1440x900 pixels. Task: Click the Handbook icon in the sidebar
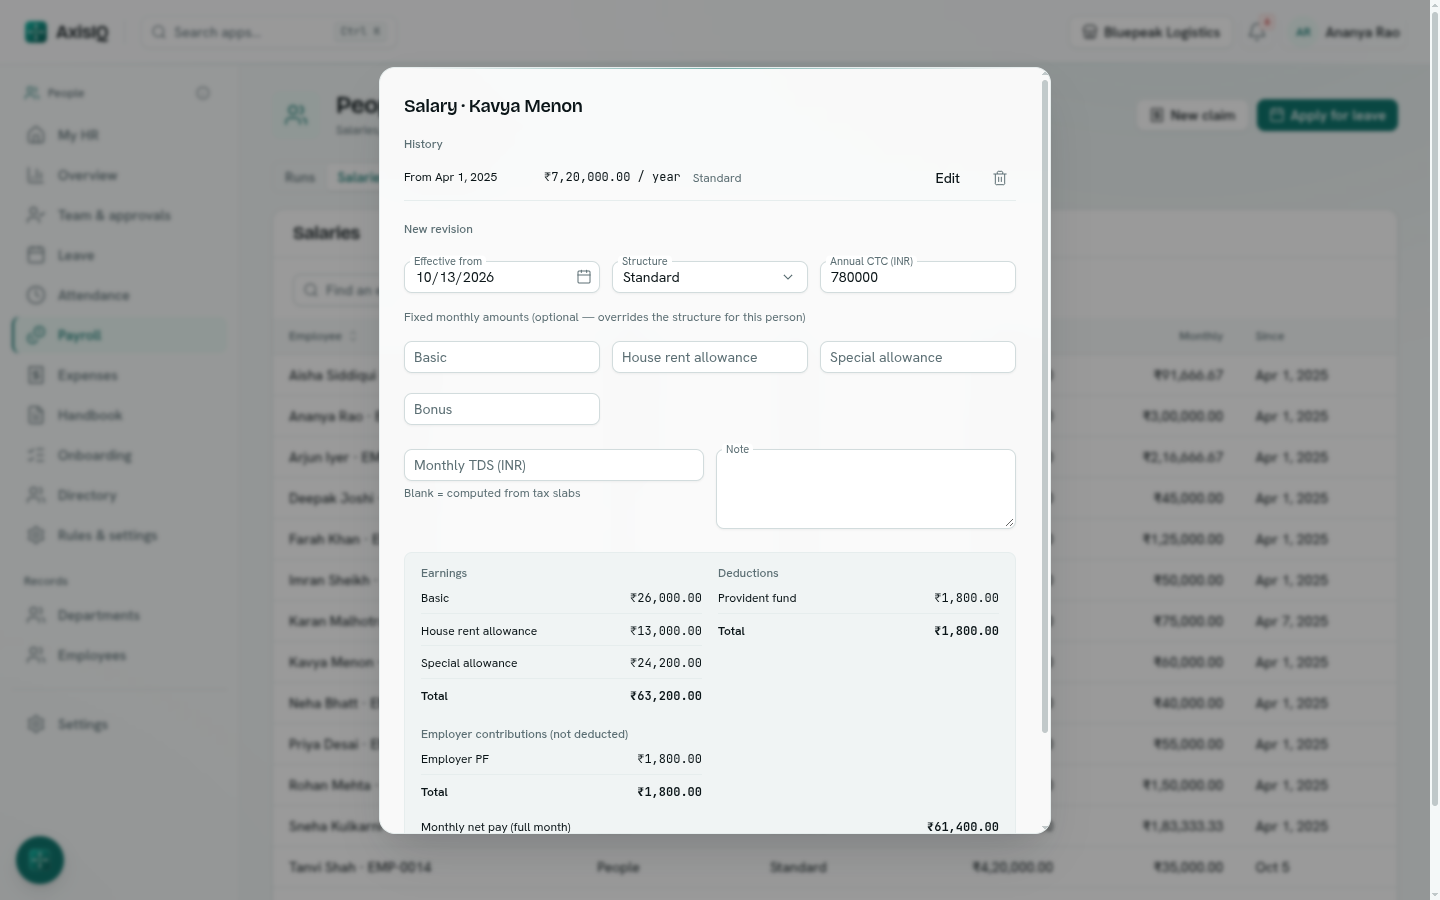coord(36,415)
